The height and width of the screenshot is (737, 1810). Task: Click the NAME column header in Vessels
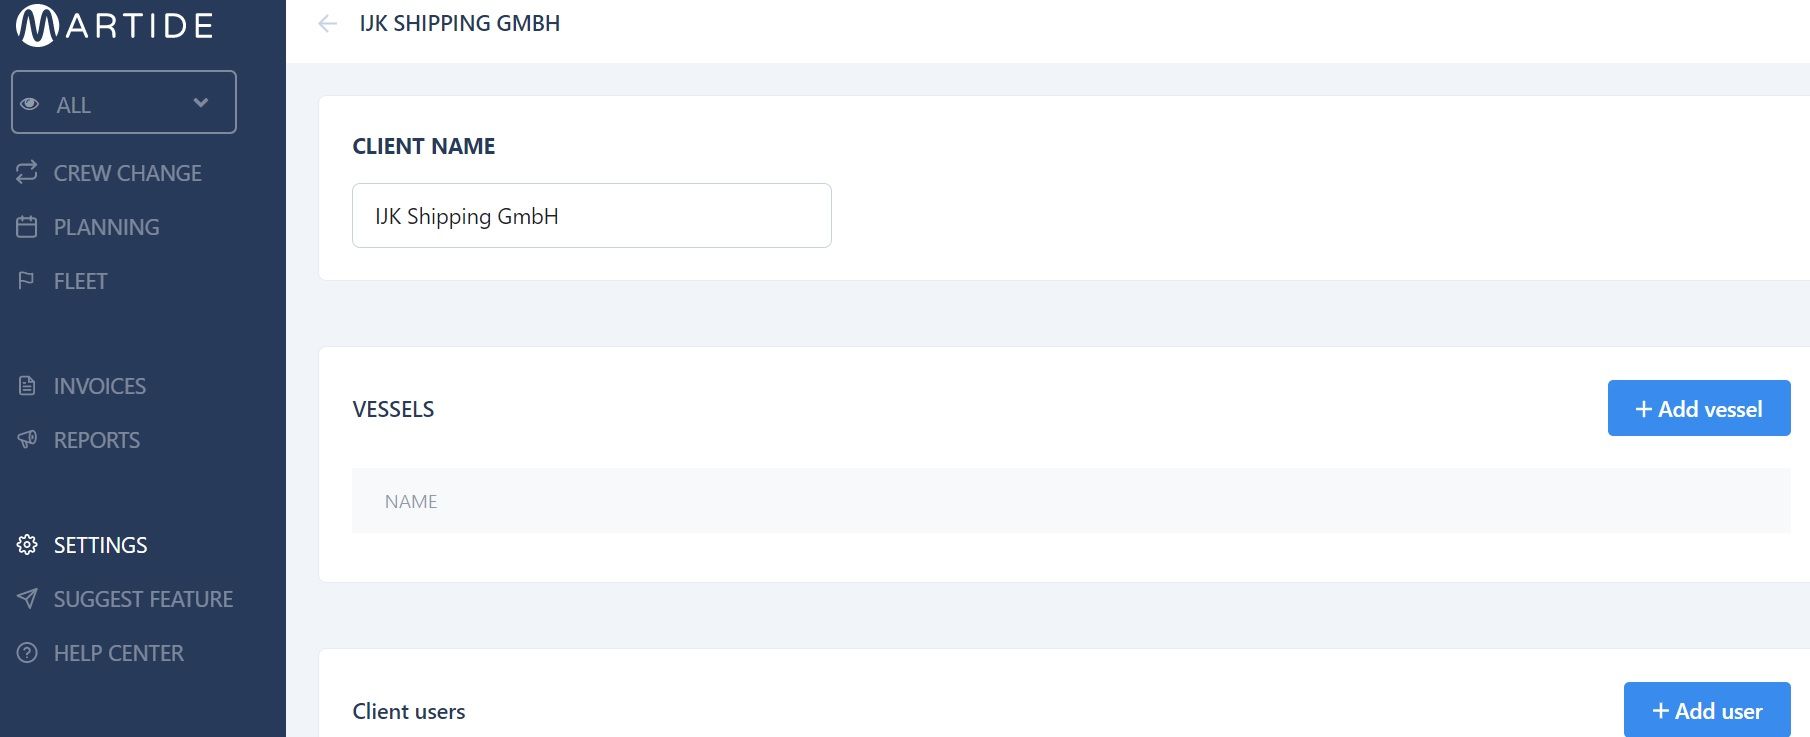(411, 501)
